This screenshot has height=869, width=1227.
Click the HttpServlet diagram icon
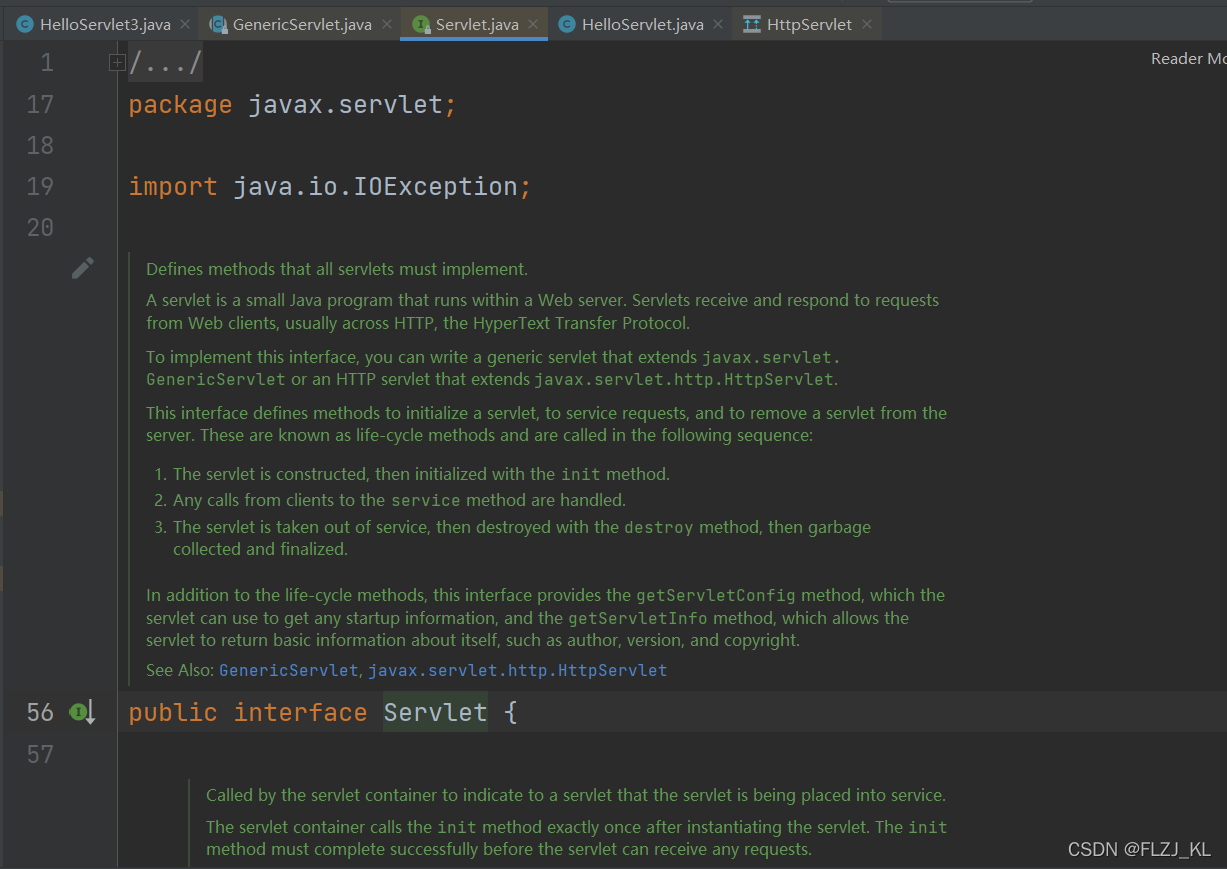(752, 24)
